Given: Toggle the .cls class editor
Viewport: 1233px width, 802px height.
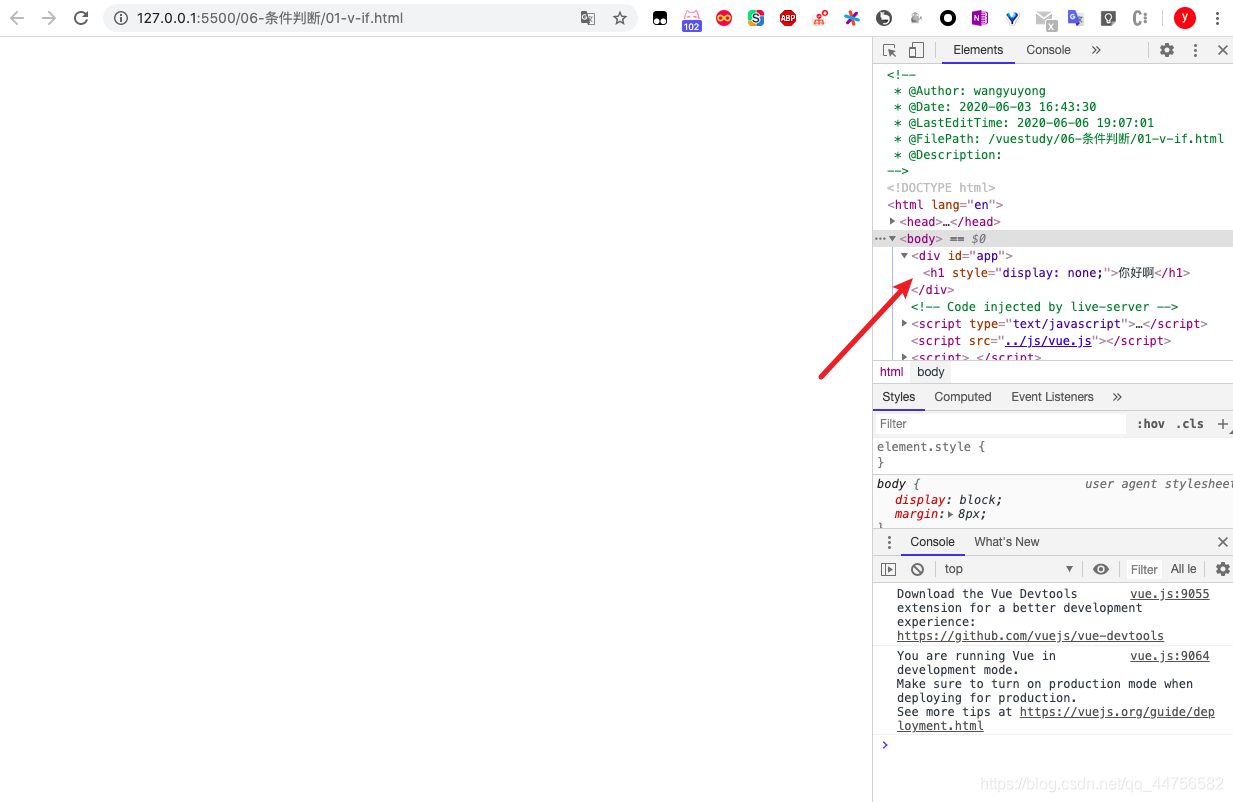Looking at the screenshot, I should tap(1190, 424).
